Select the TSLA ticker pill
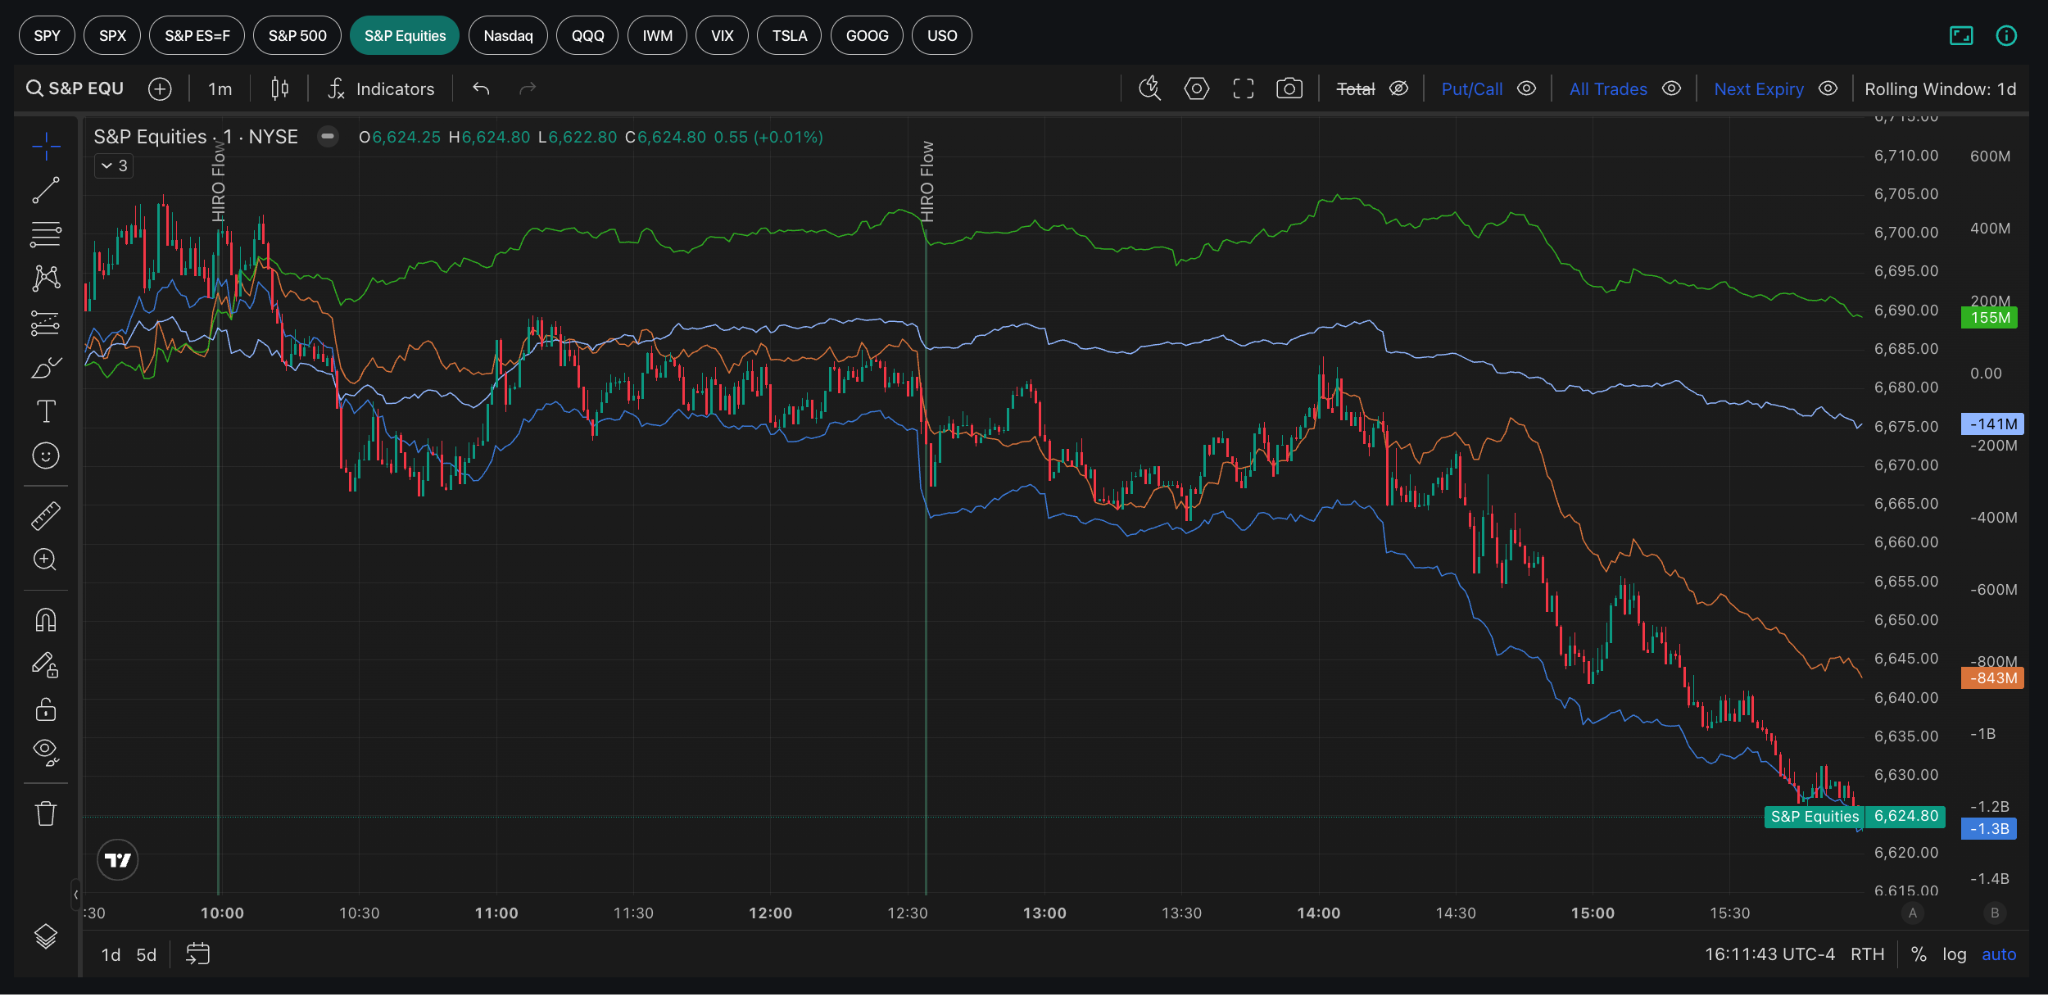2048x995 pixels. click(789, 36)
